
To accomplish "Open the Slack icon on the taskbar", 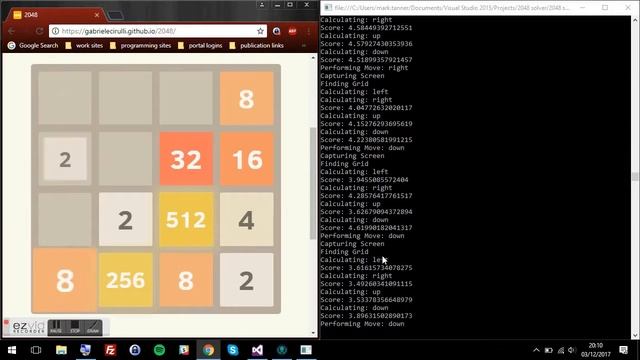I will click(184, 350).
